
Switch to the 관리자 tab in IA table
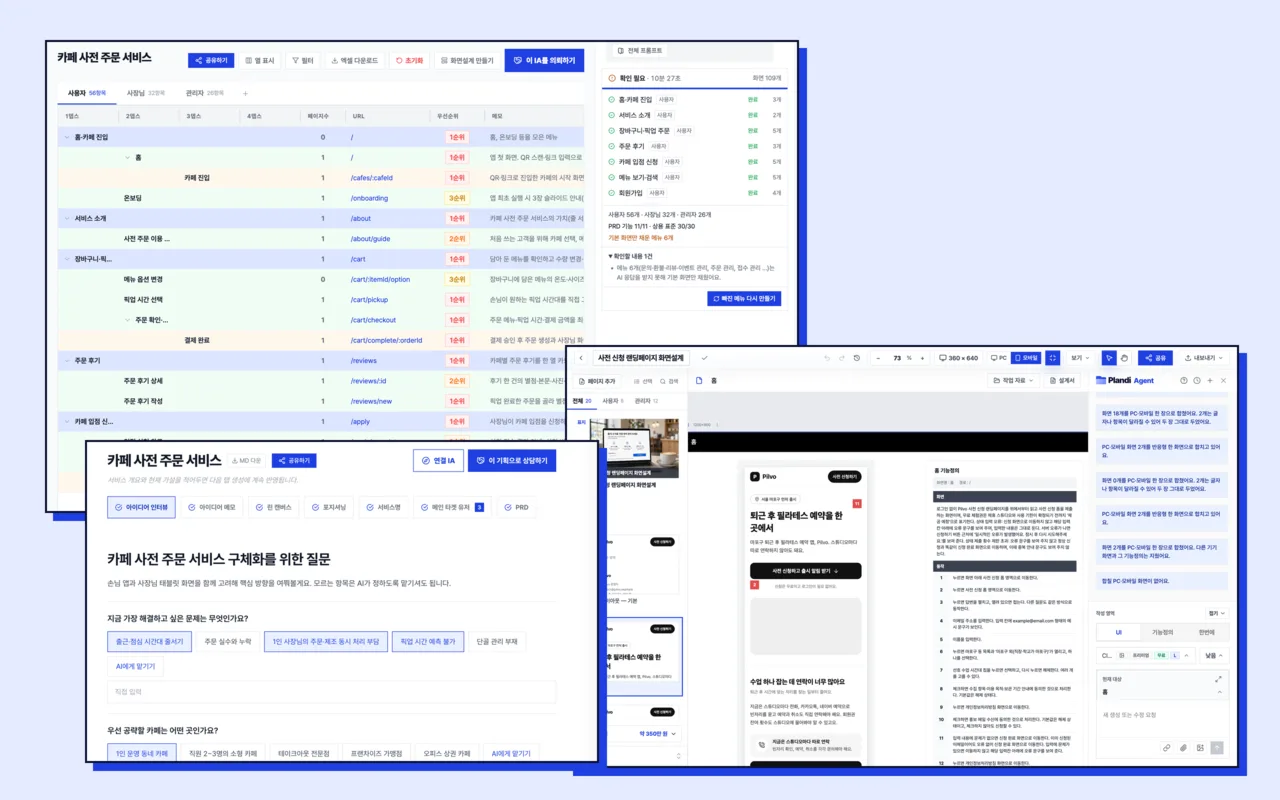pos(204,93)
